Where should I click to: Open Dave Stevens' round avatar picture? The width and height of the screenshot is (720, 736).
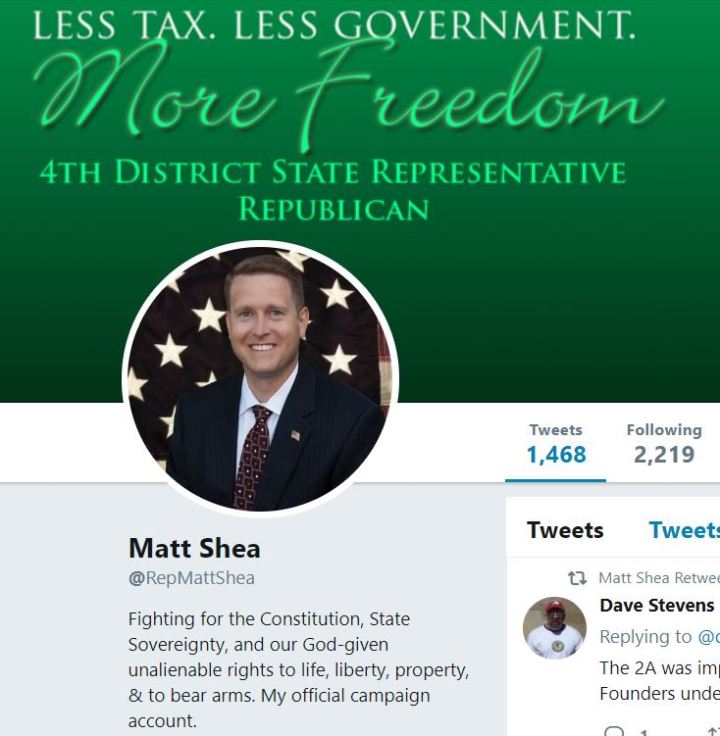coord(555,629)
